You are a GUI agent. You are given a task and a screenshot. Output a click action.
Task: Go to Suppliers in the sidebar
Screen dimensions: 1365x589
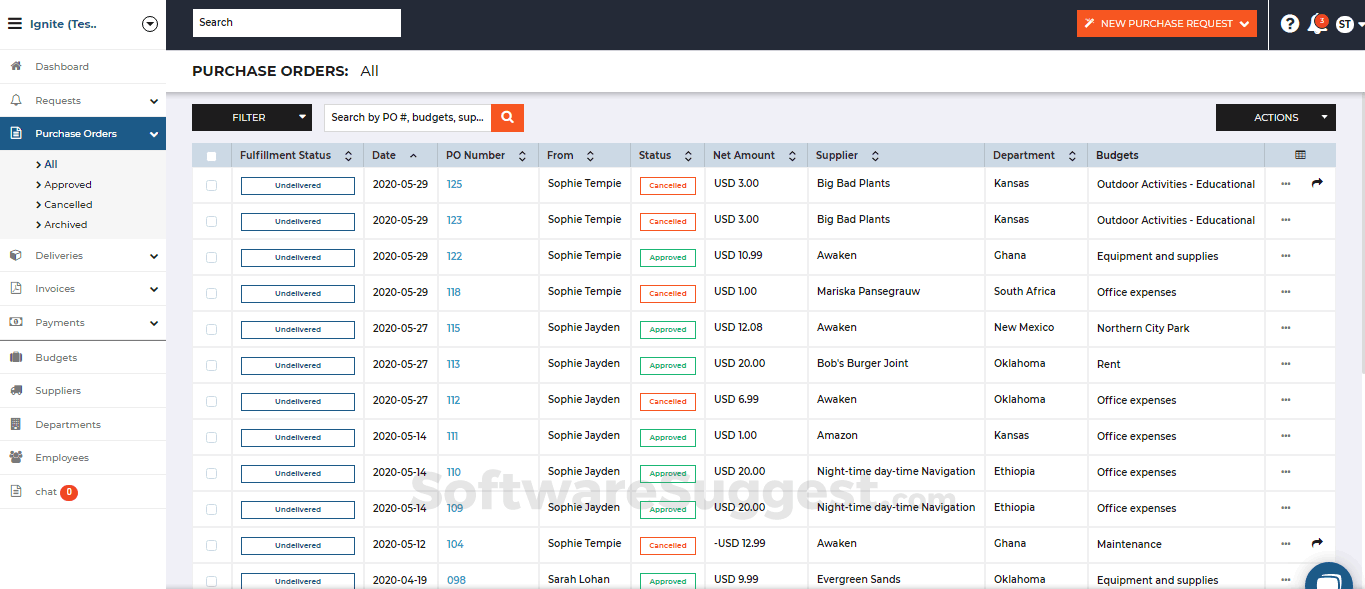[x=58, y=391]
